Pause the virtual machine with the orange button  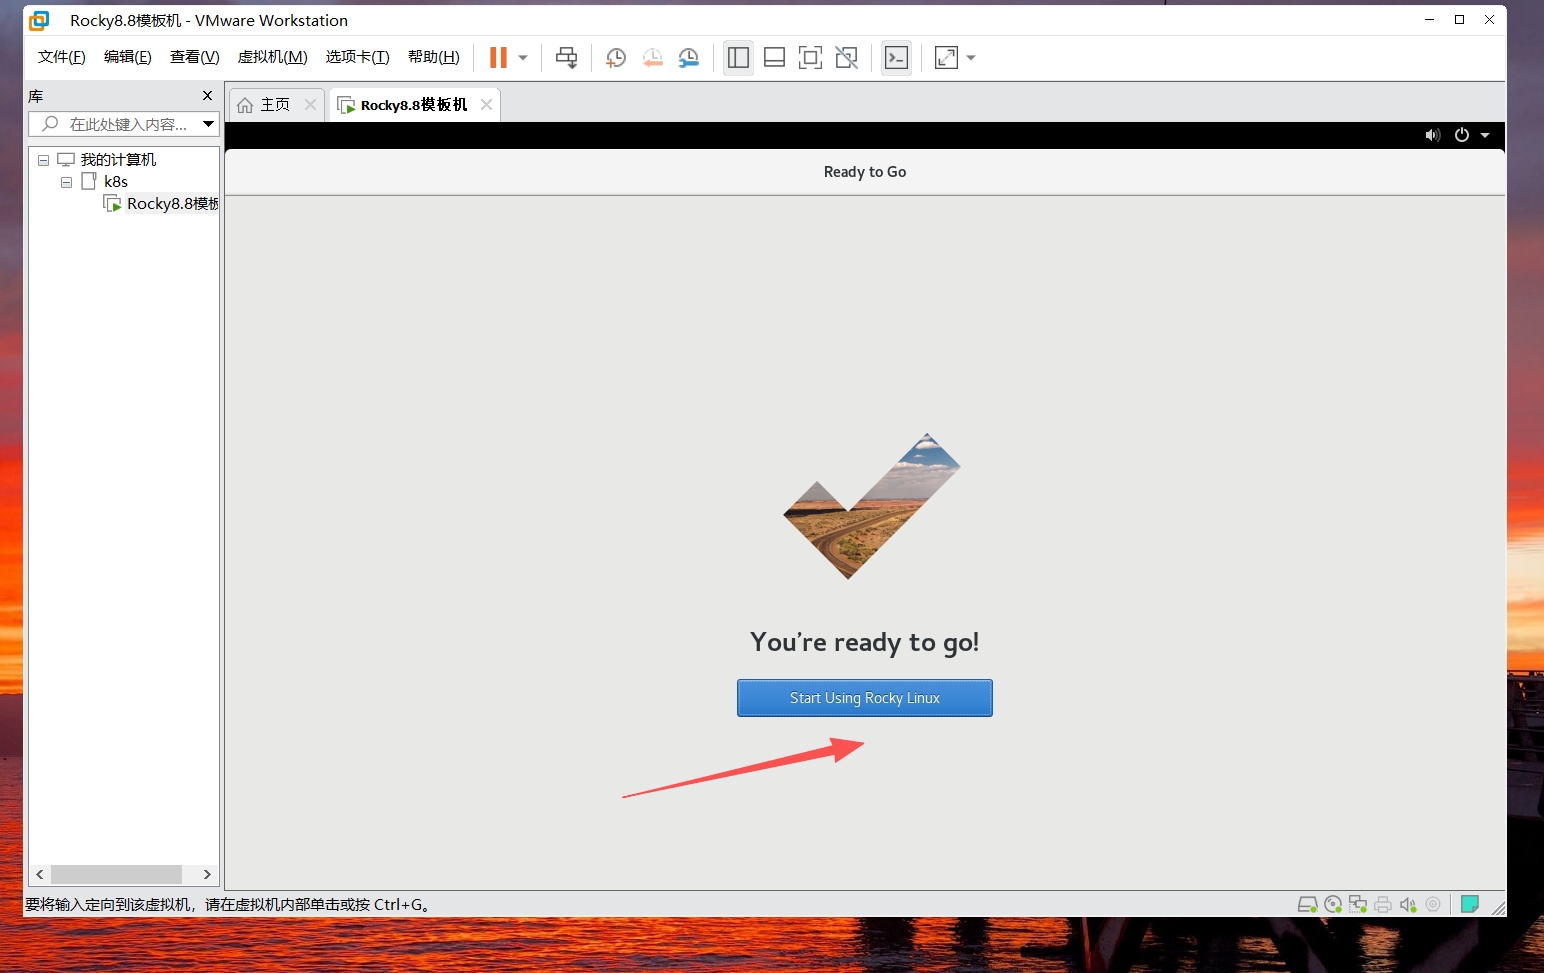498,58
